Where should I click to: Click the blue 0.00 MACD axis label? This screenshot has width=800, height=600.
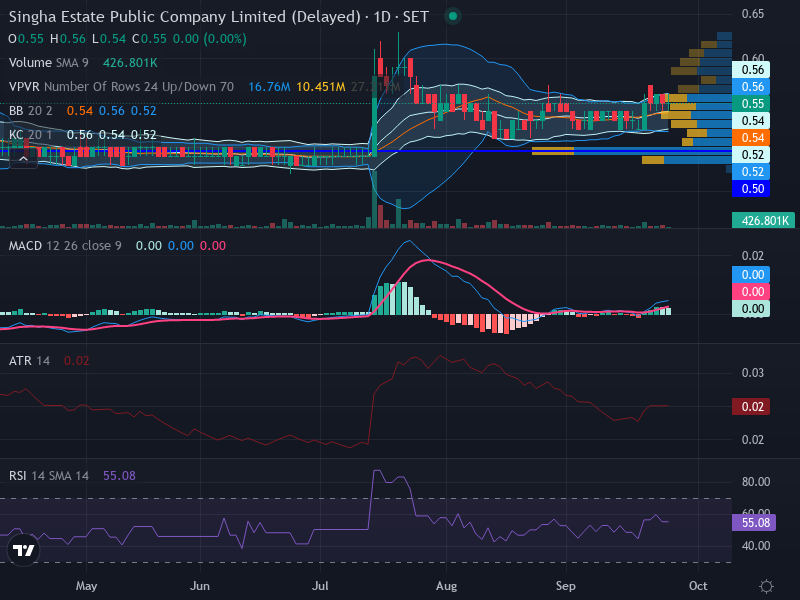[x=751, y=274]
